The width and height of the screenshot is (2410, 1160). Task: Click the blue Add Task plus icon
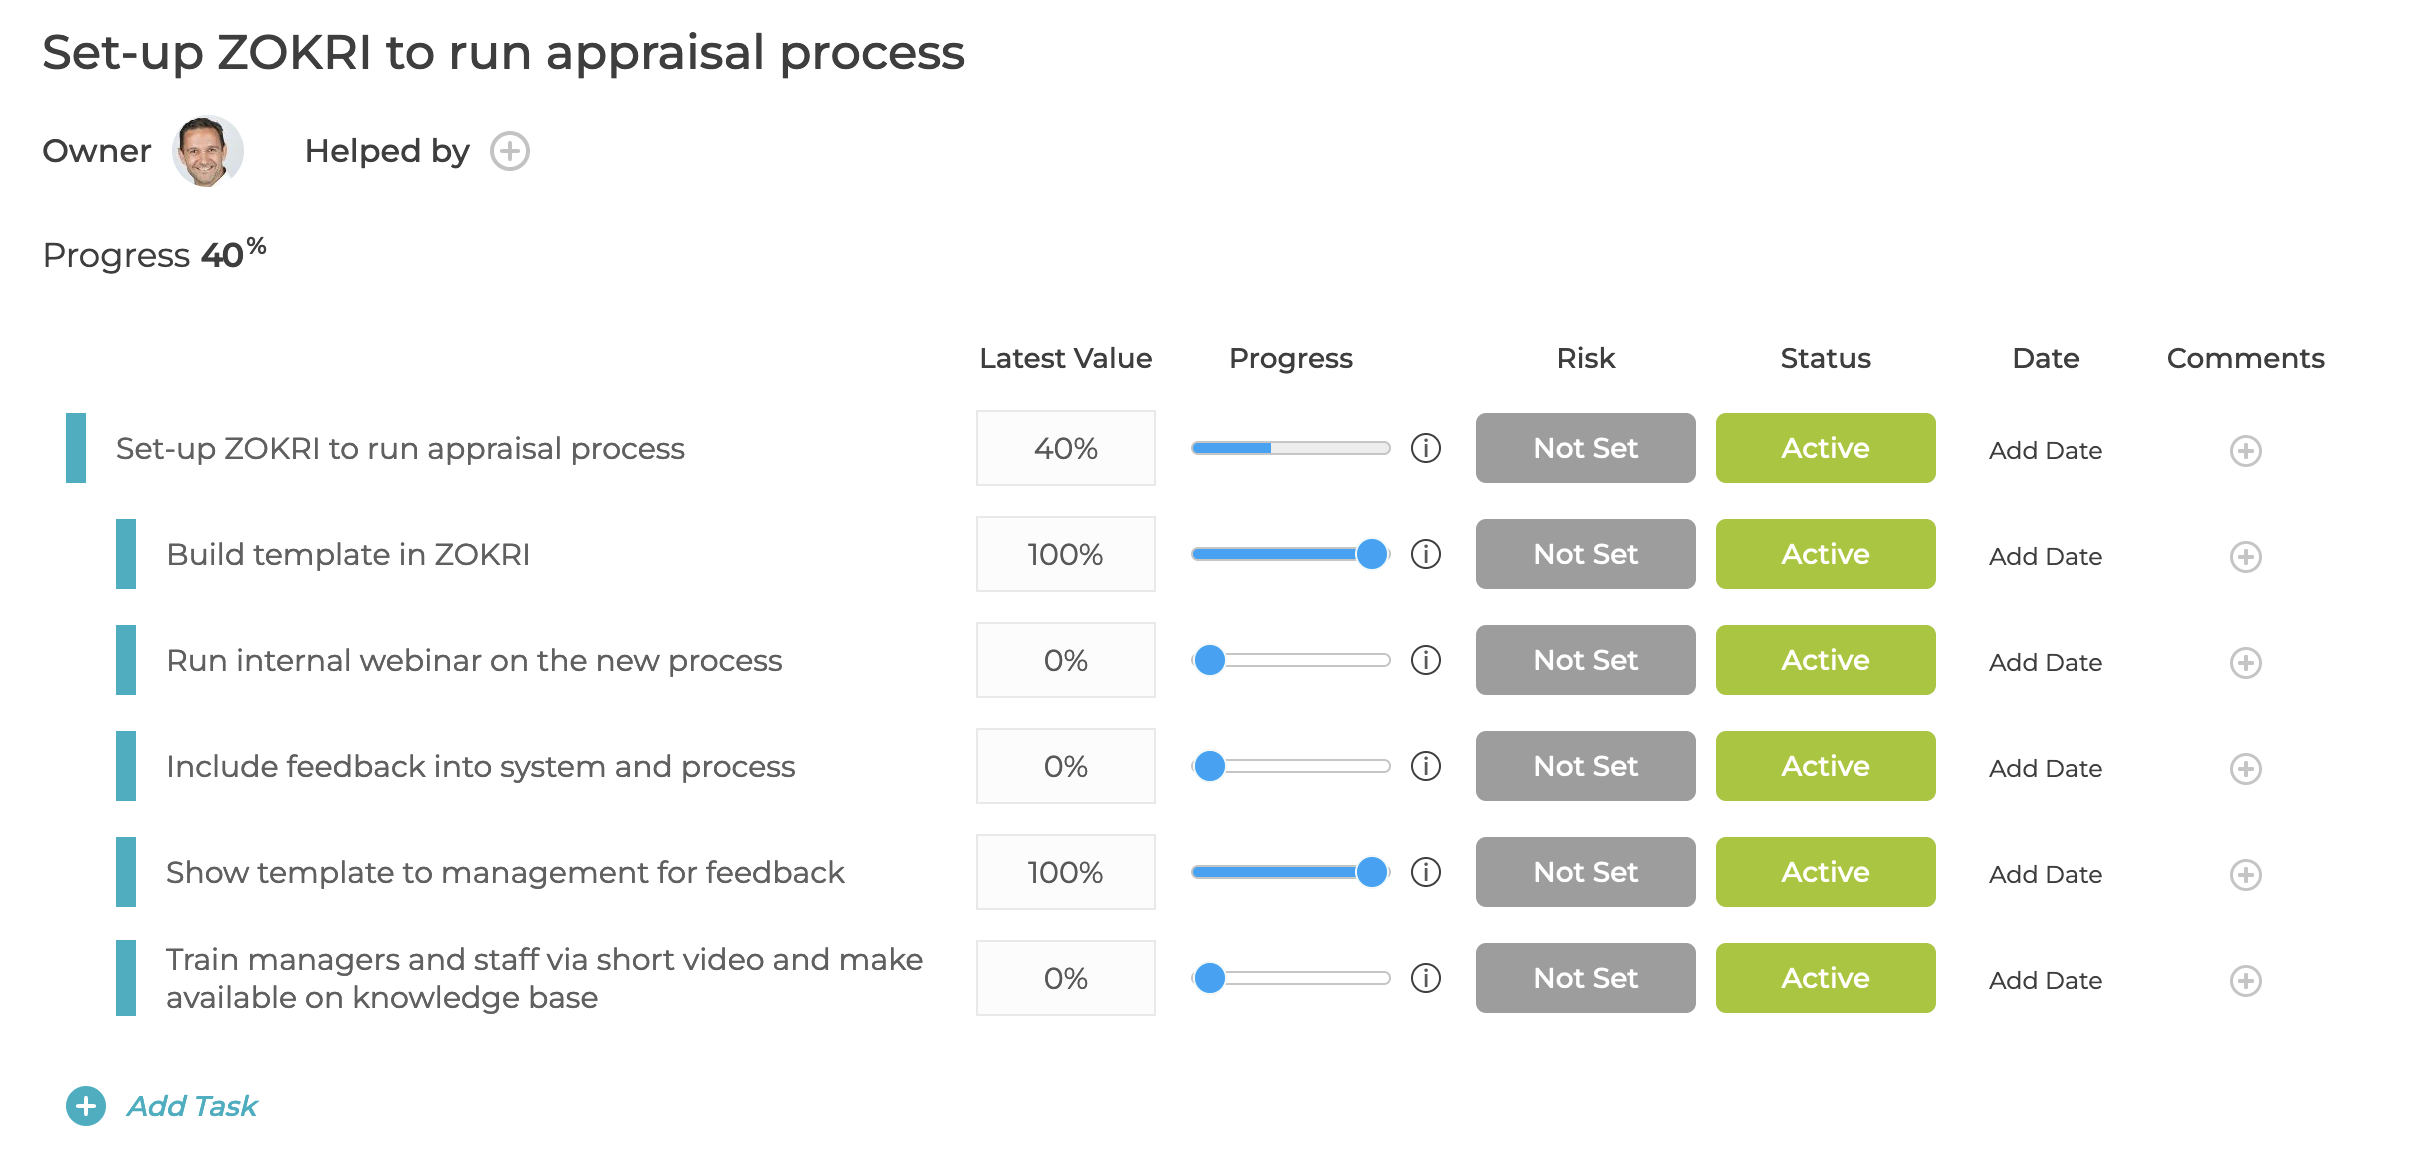pyautogui.click(x=86, y=1106)
